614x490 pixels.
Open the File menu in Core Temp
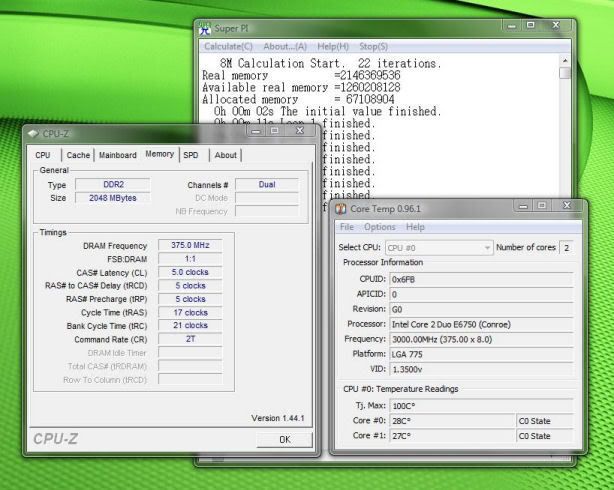(x=347, y=227)
